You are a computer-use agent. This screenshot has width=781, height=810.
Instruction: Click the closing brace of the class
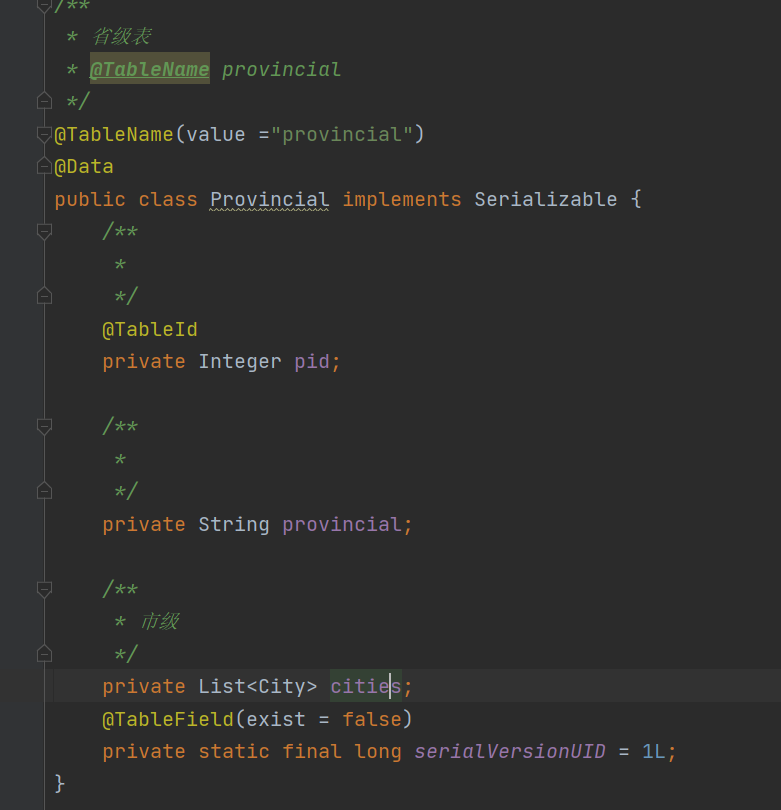click(60, 782)
